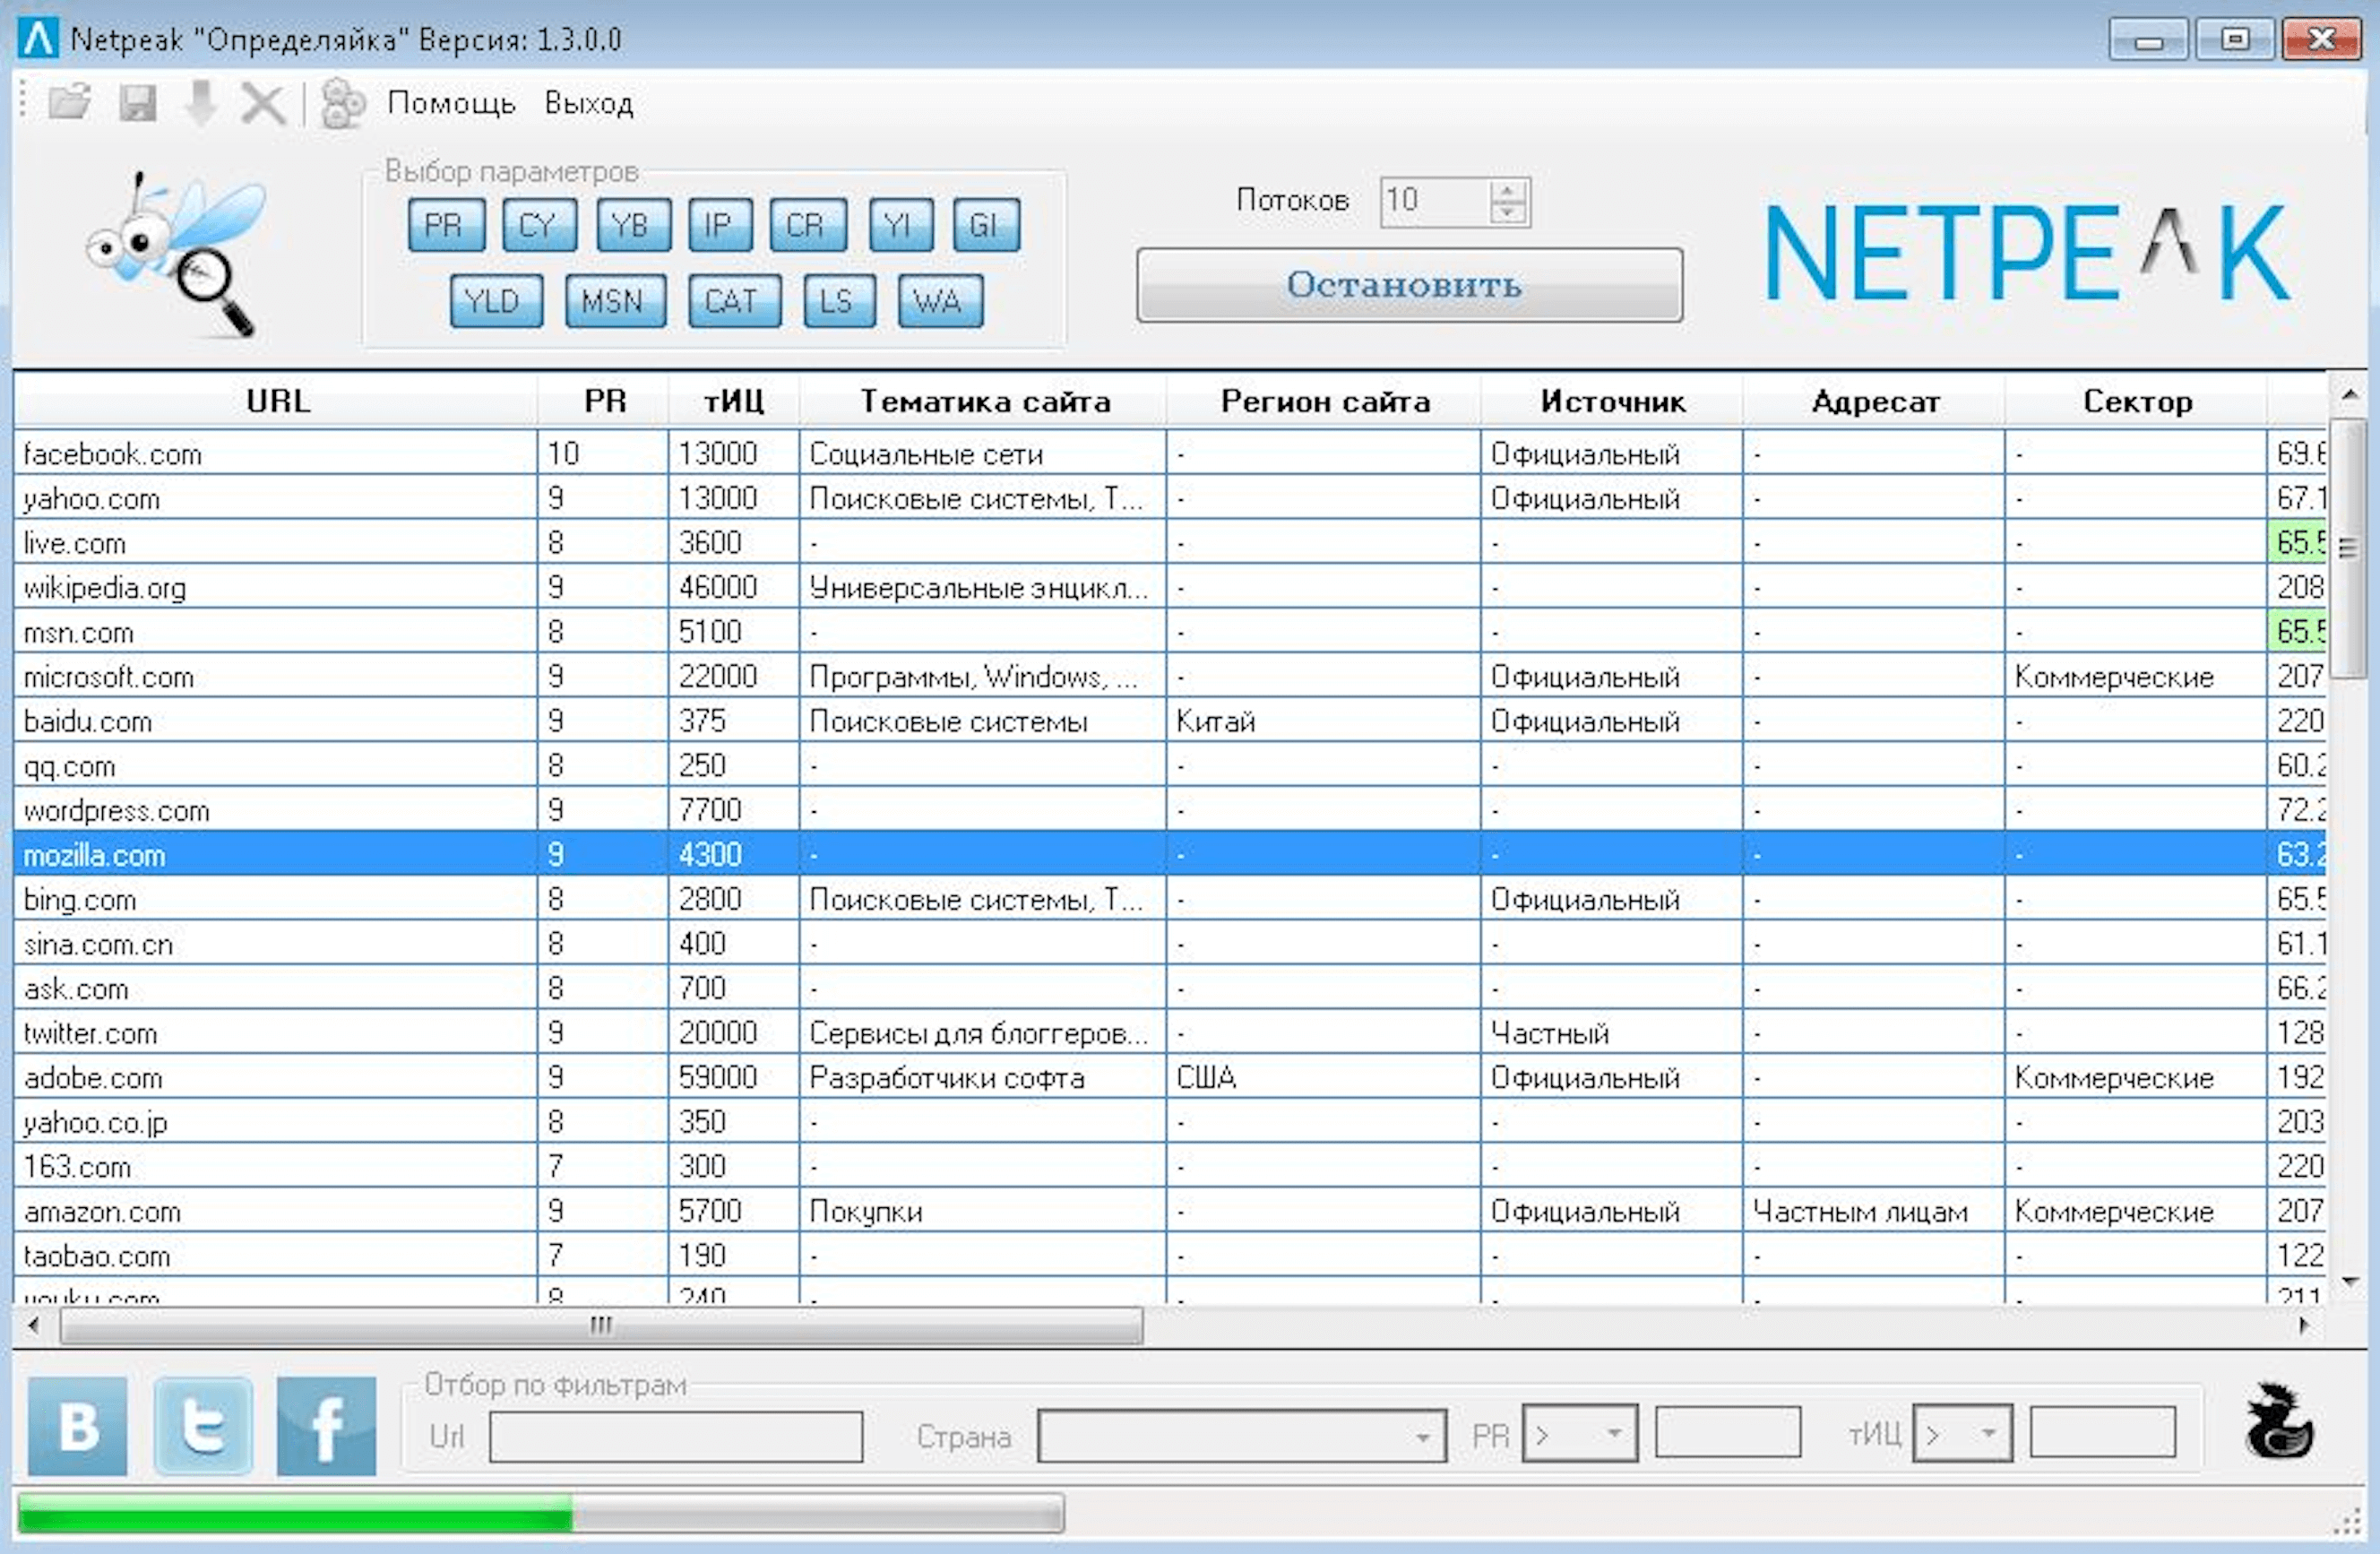This screenshot has height=1554, width=2380.
Task: Open settings via the gears icon
Action: [343, 103]
